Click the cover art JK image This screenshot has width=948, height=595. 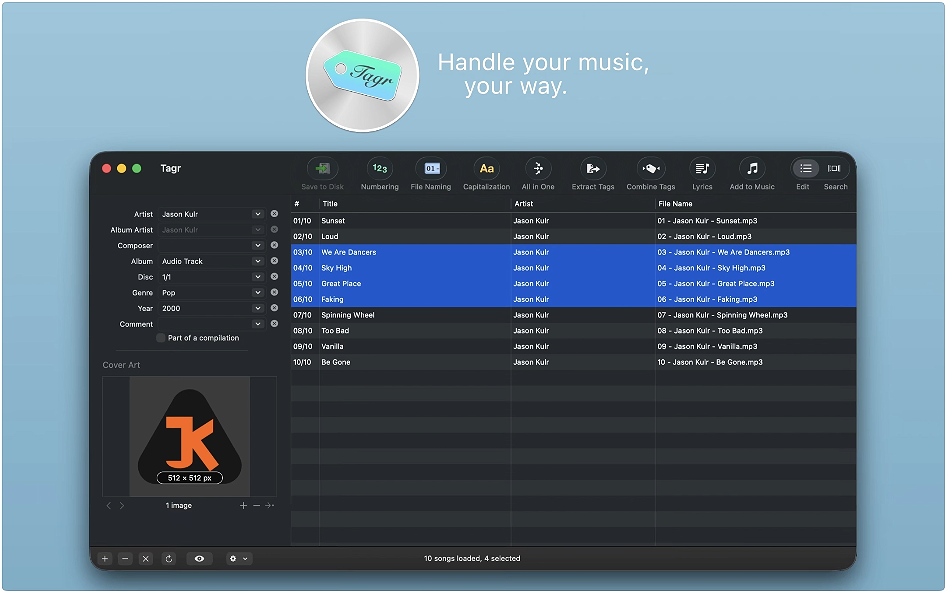coord(190,436)
